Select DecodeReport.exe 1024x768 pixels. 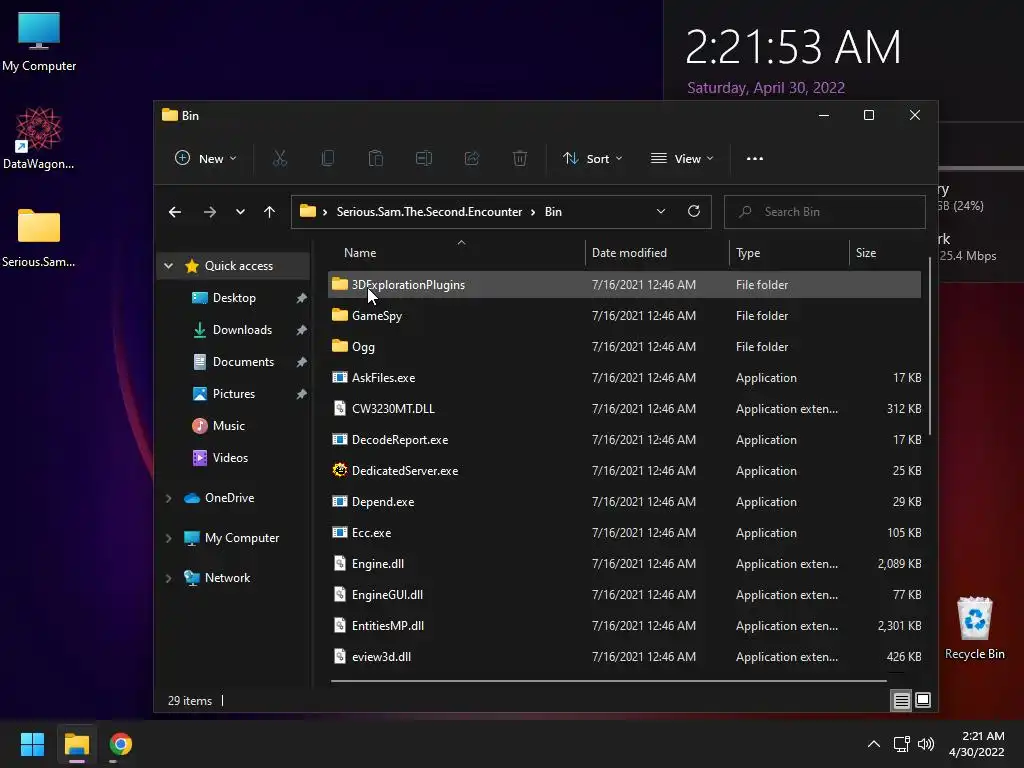[x=624, y=440]
